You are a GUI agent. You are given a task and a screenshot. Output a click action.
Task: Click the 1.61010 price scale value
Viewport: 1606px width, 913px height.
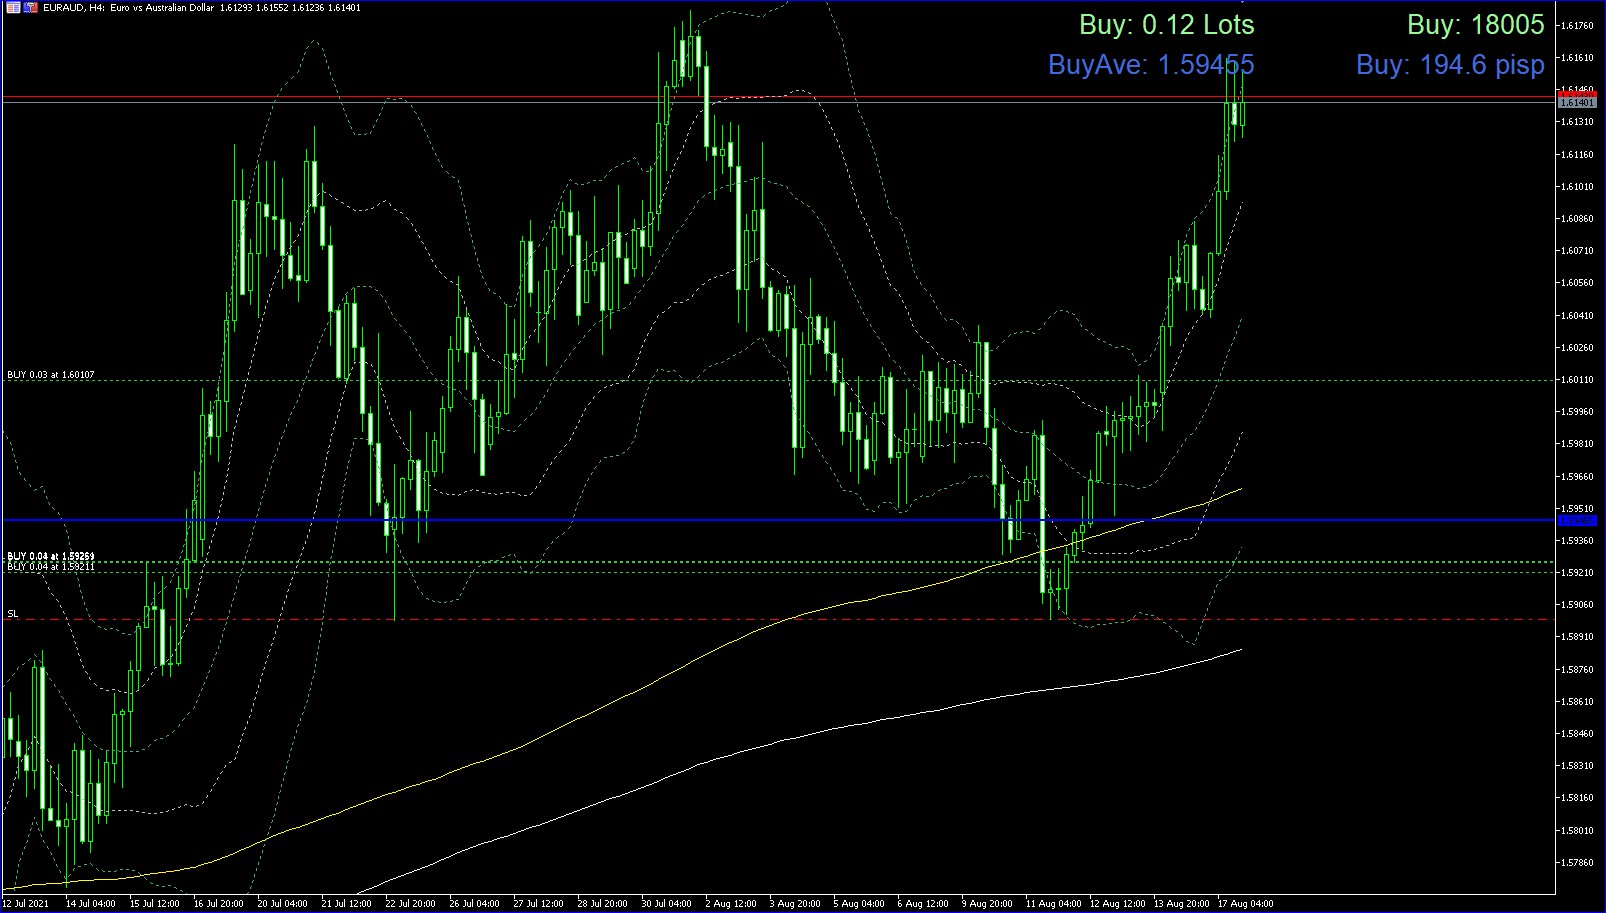click(1578, 187)
